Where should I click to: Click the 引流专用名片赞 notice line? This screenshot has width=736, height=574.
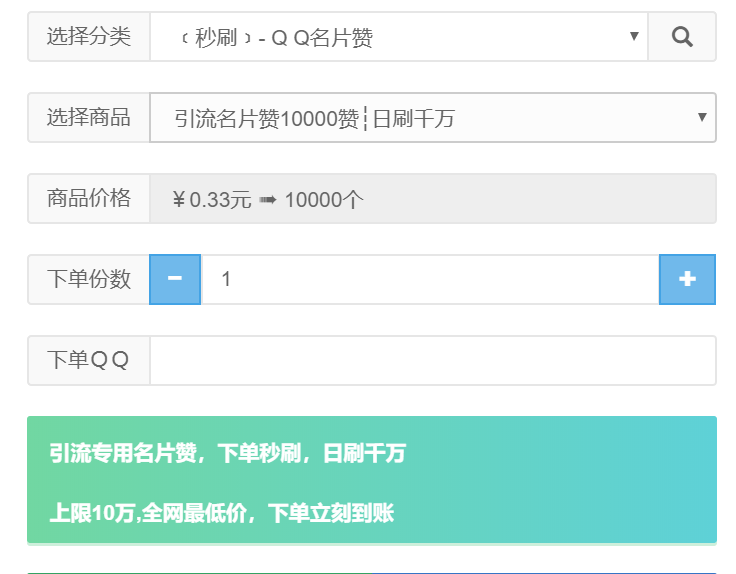228,454
